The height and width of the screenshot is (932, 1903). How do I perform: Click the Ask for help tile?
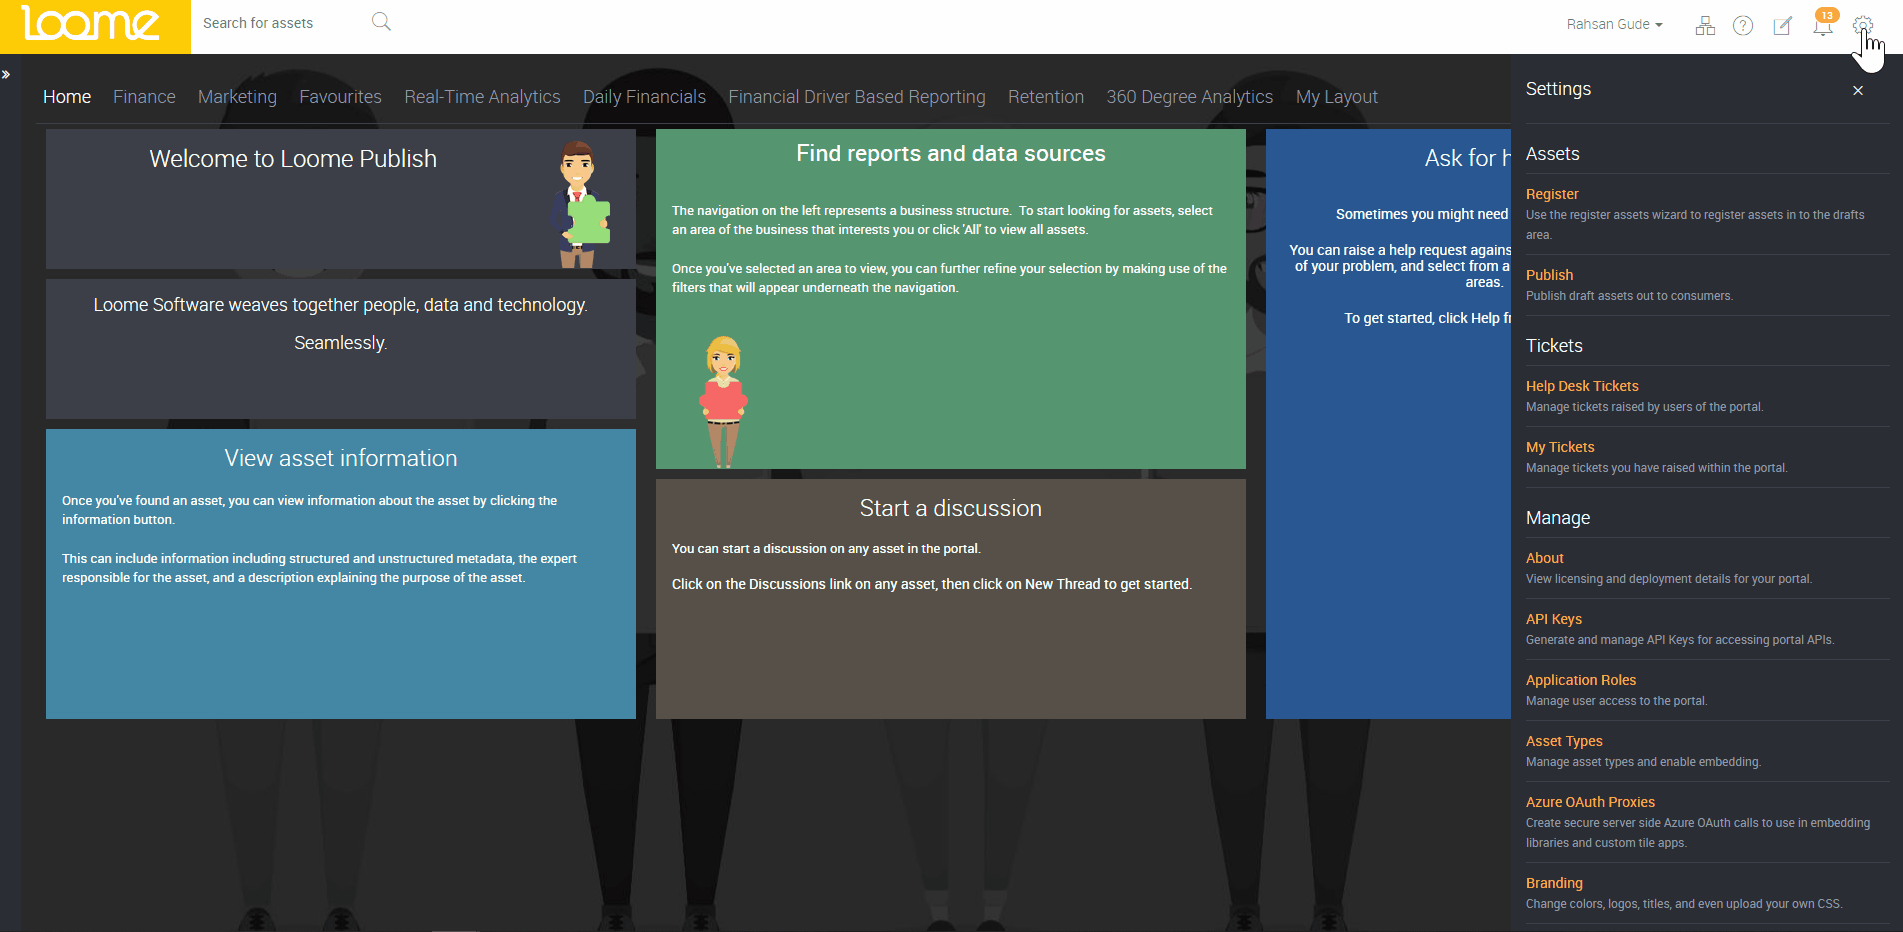click(x=1388, y=424)
